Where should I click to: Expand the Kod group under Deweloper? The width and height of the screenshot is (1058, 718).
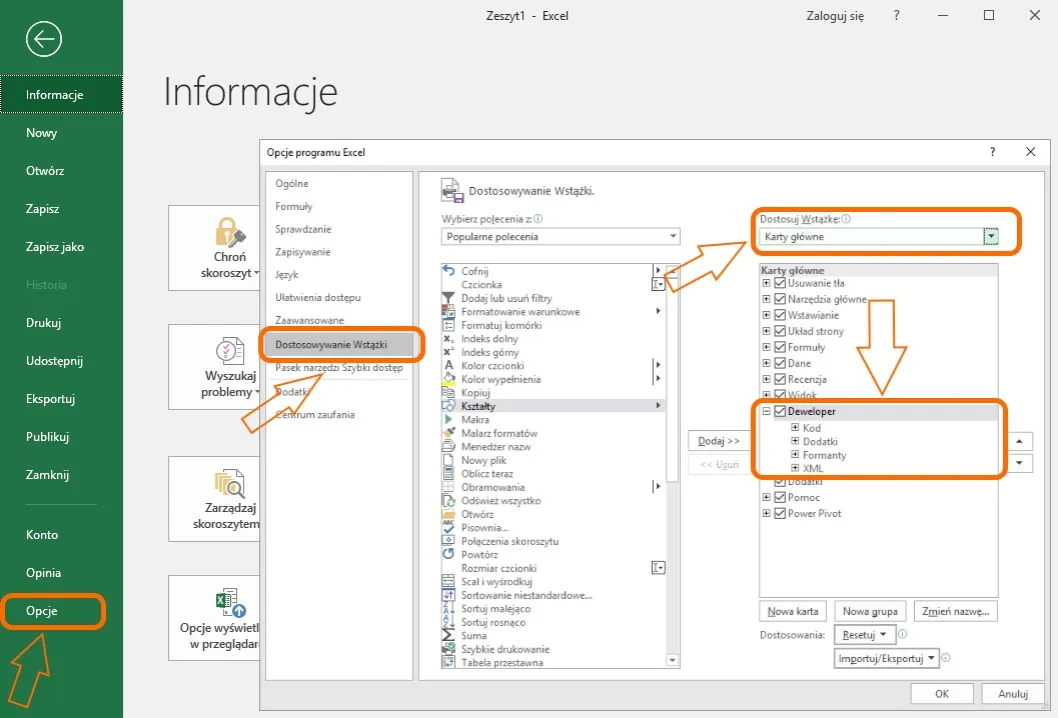[x=795, y=428]
